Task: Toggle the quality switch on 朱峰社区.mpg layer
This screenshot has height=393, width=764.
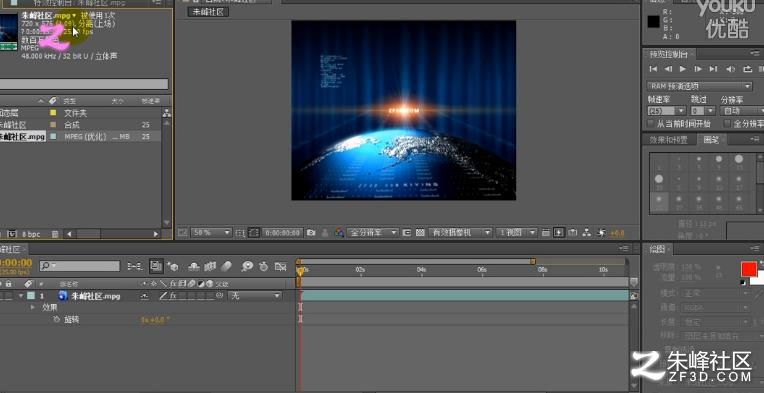Action: [x=163, y=296]
